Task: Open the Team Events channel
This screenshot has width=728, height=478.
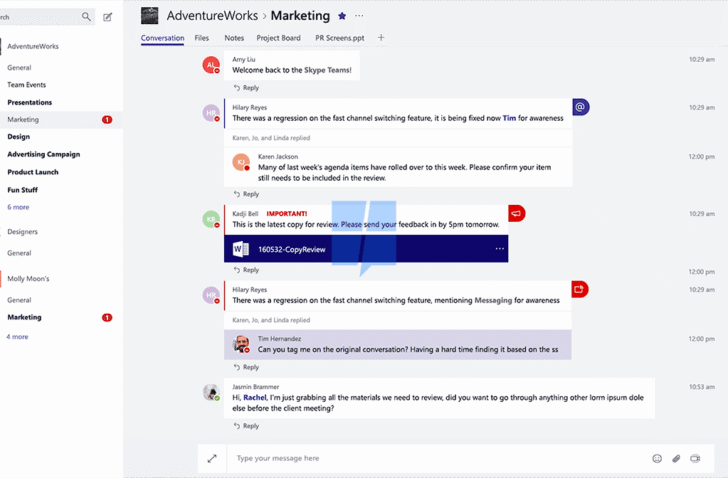Action: (x=26, y=85)
